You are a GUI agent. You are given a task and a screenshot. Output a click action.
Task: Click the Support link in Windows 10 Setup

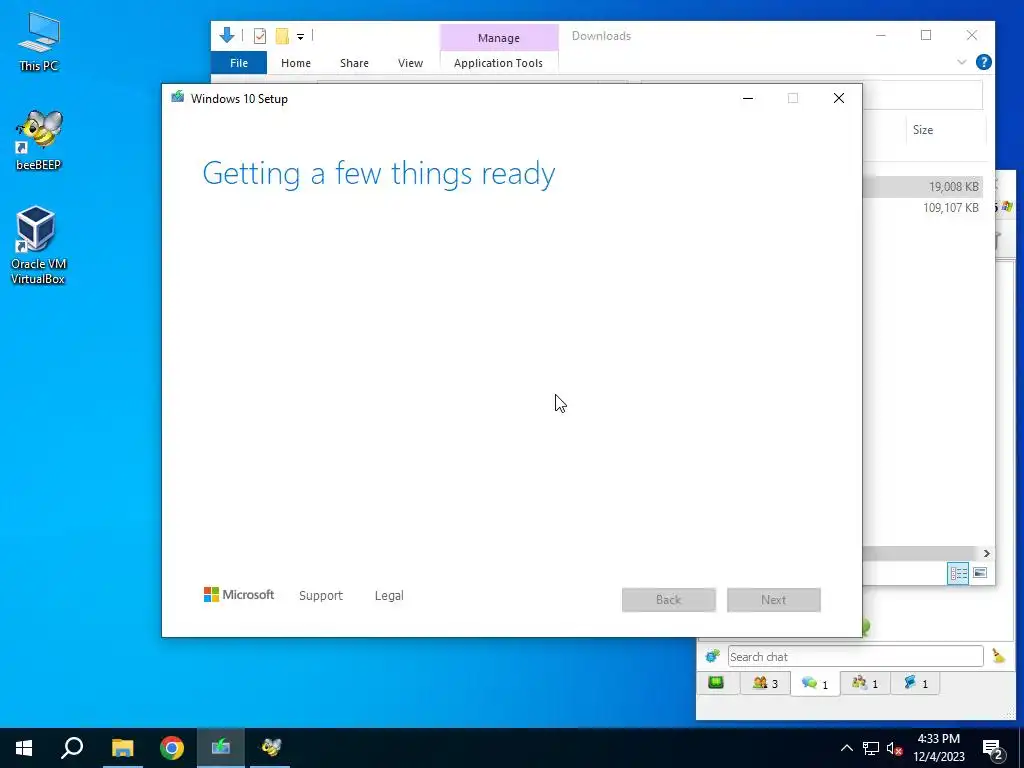[321, 596]
